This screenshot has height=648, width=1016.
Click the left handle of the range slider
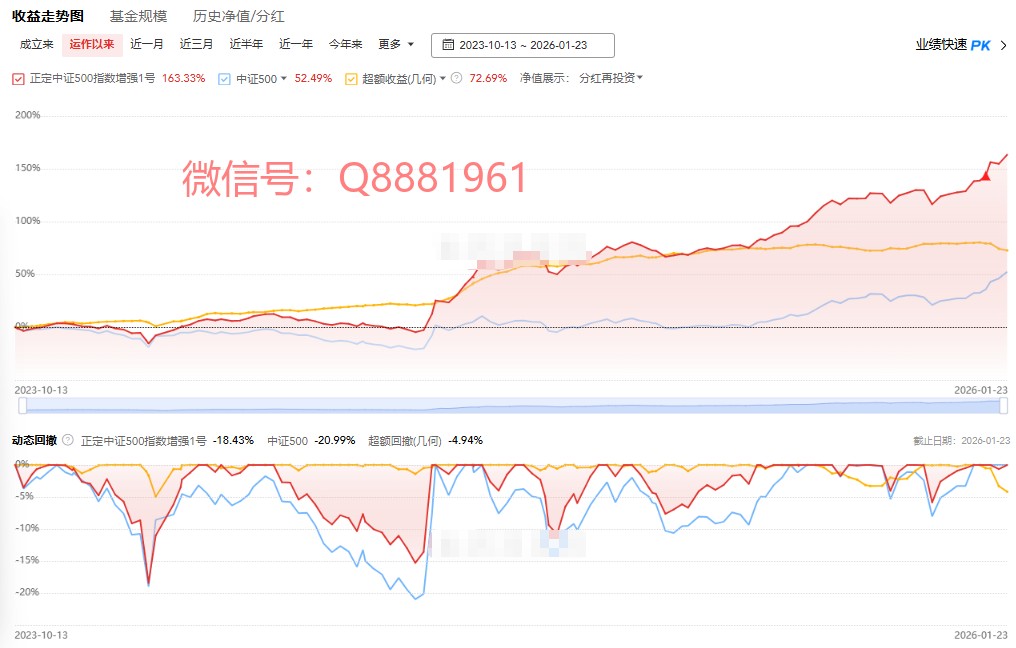(x=22, y=405)
